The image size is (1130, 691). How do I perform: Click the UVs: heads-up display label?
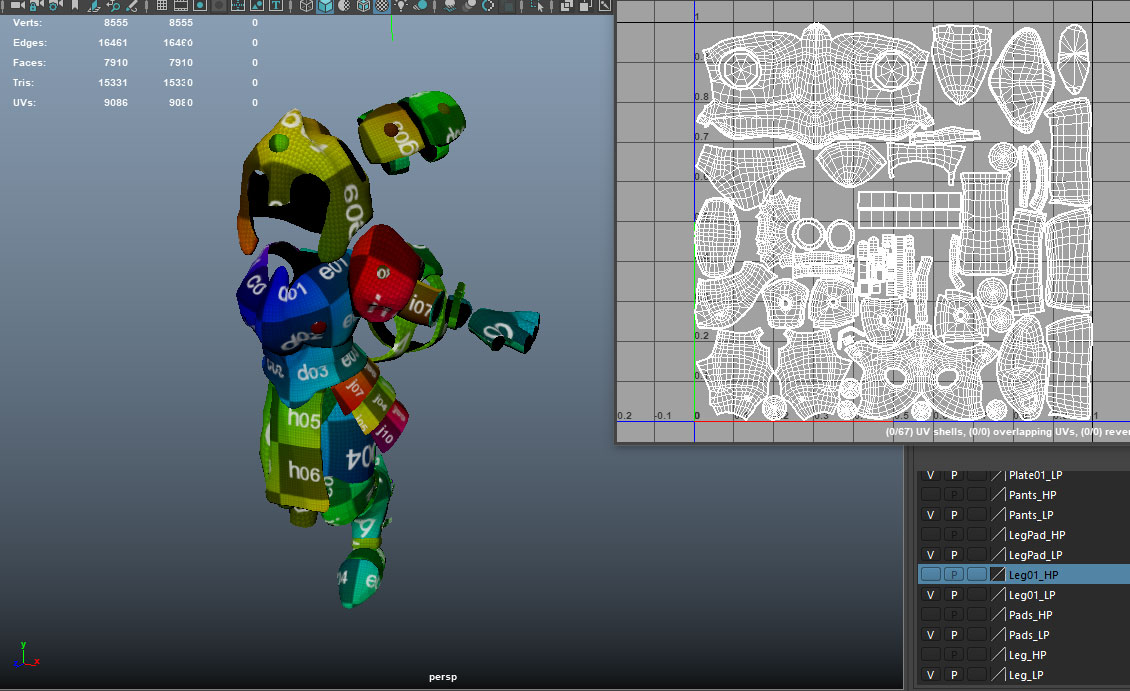24,102
